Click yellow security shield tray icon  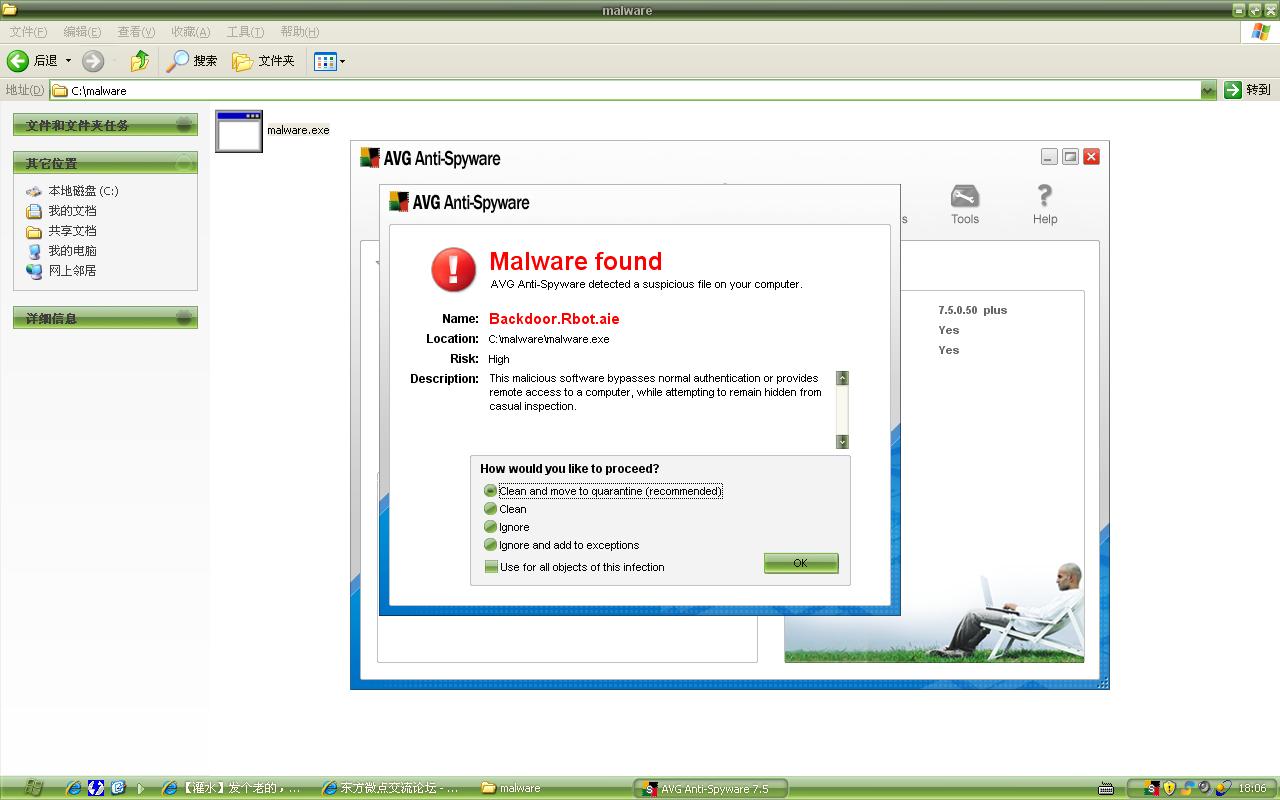coord(1169,788)
